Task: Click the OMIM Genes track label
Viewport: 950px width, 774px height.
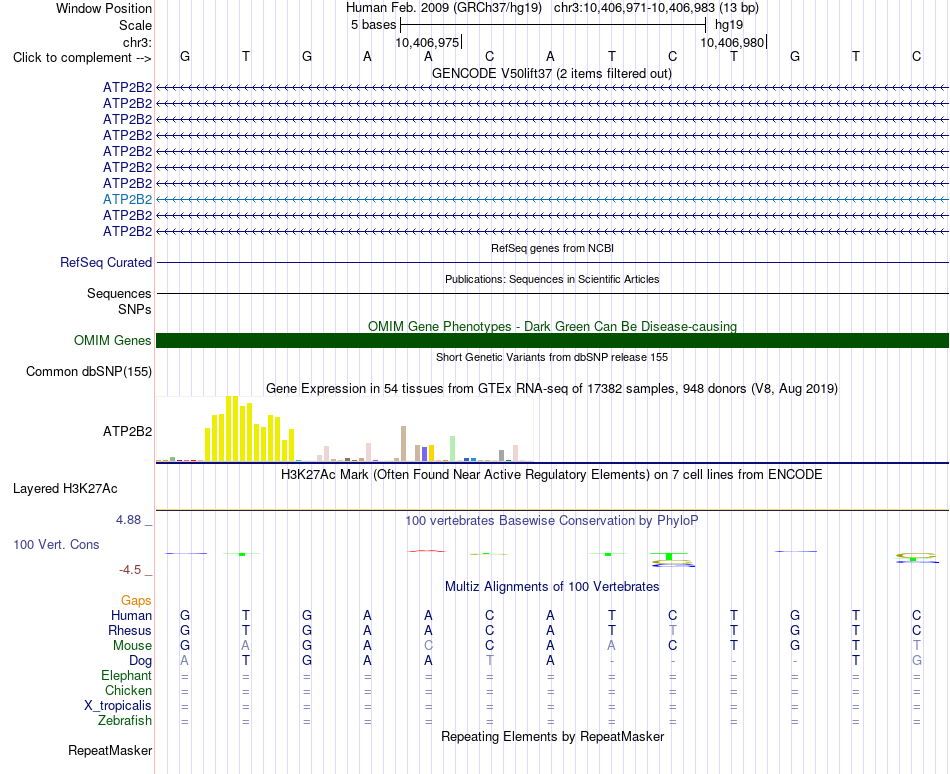Action: [x=113, y=340]
